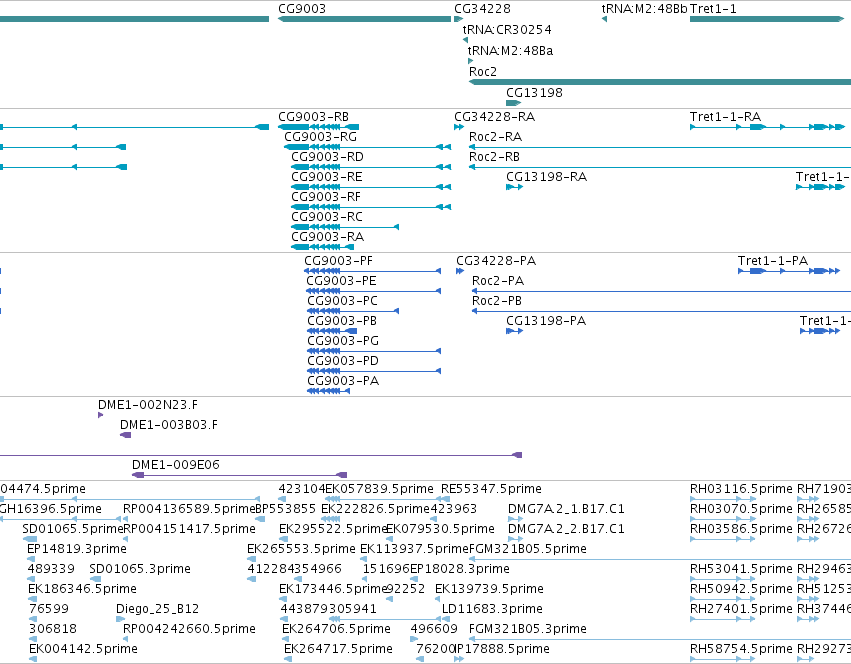Image resolution: width=851 pixels, height=664 pixels.
Task: Click protein CG9003-PE
Action: [x=373, y=291]
